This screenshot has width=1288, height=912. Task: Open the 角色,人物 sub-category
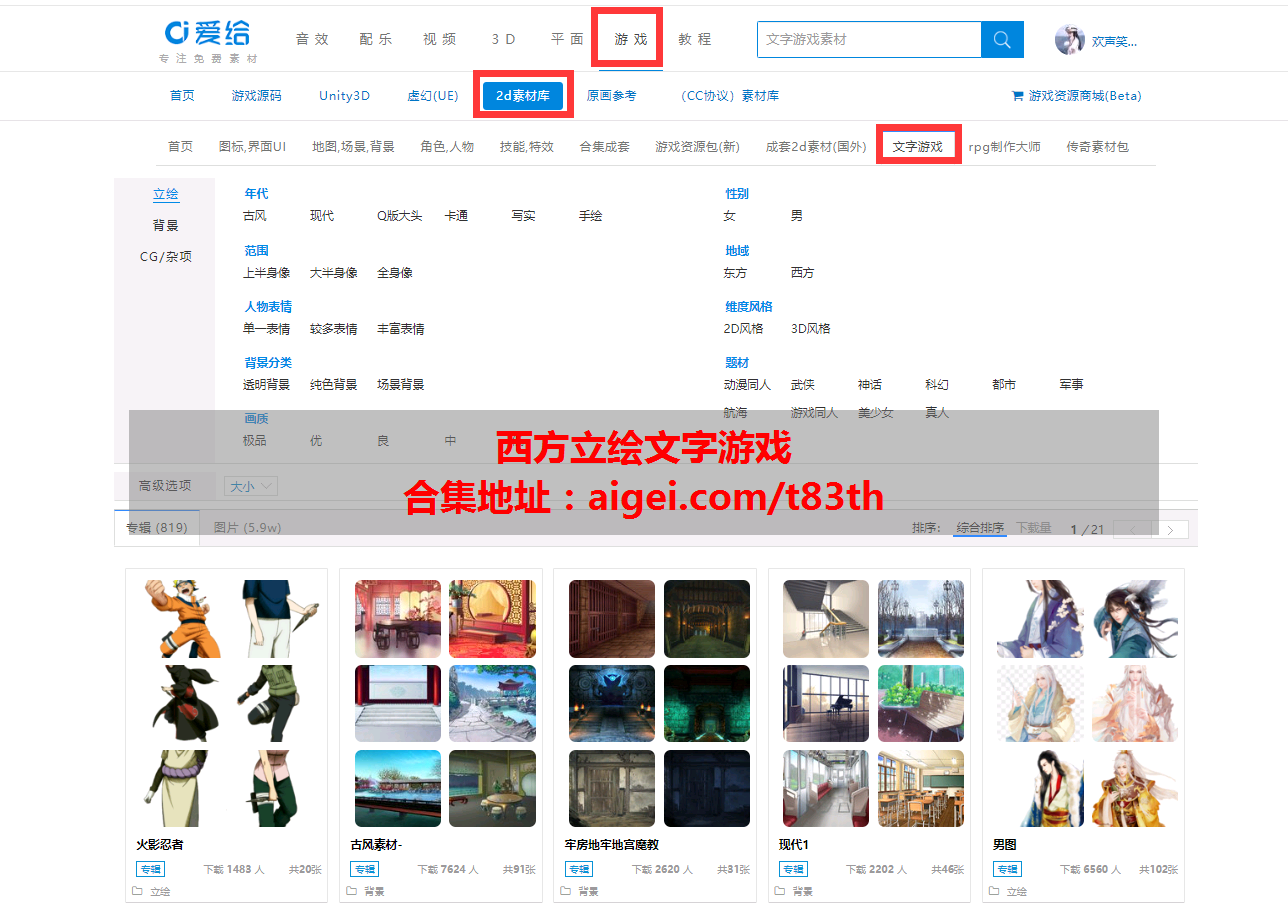tap(447, 146)
